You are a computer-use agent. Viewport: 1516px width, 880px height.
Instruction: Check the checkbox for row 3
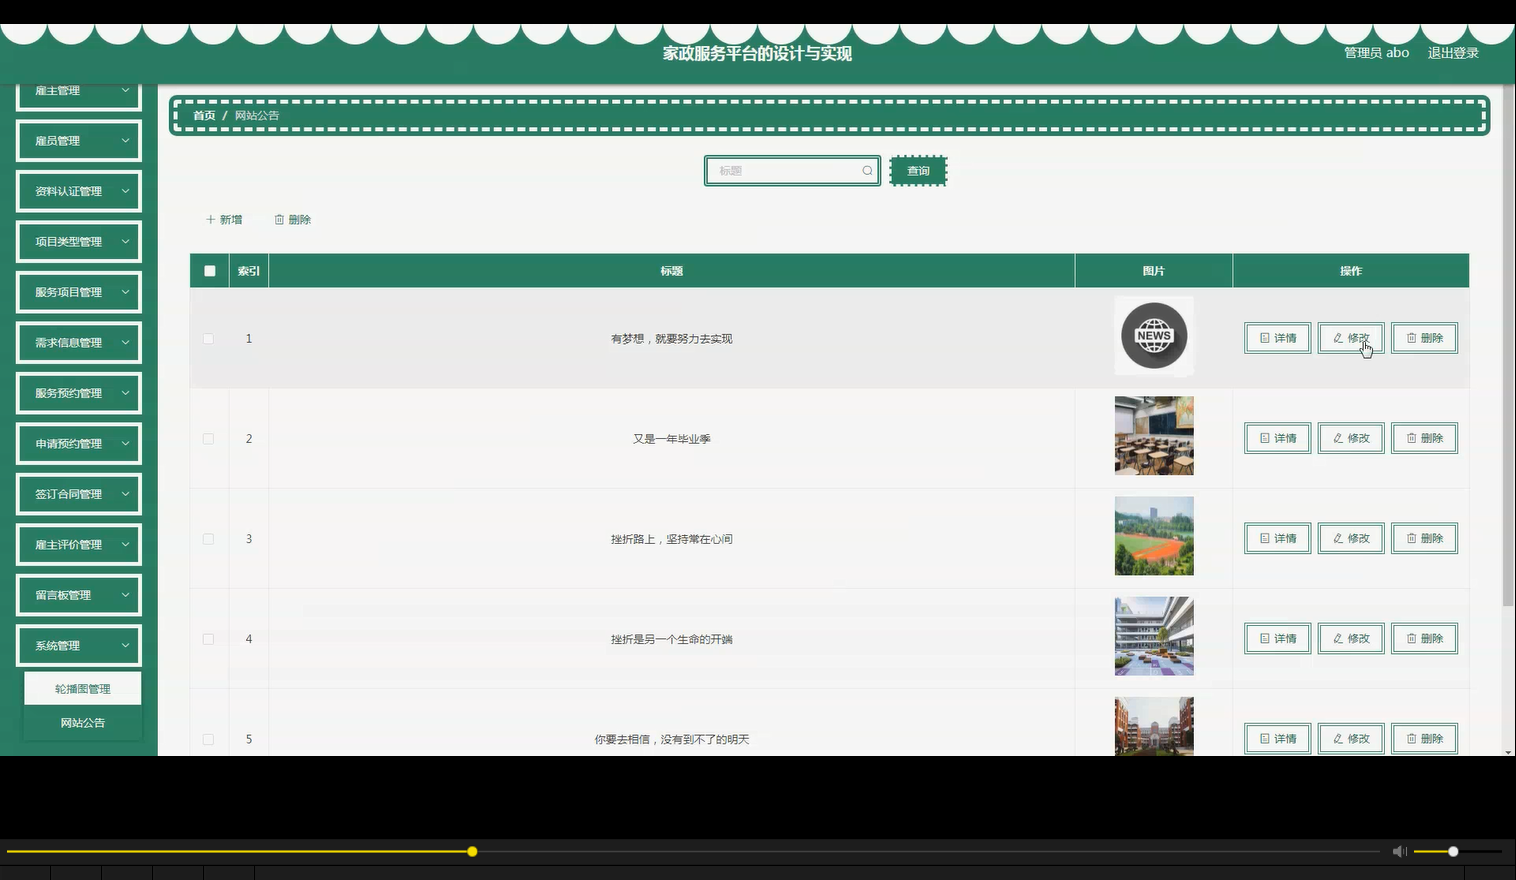point(208,539)
